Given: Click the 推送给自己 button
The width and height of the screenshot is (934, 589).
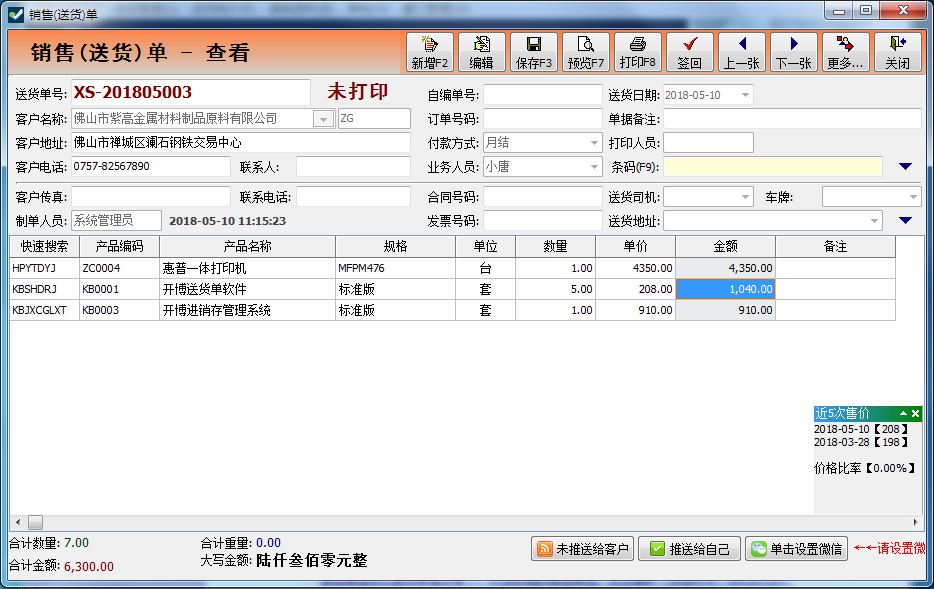Looking at the screenshot, I should tap(689, 549).
